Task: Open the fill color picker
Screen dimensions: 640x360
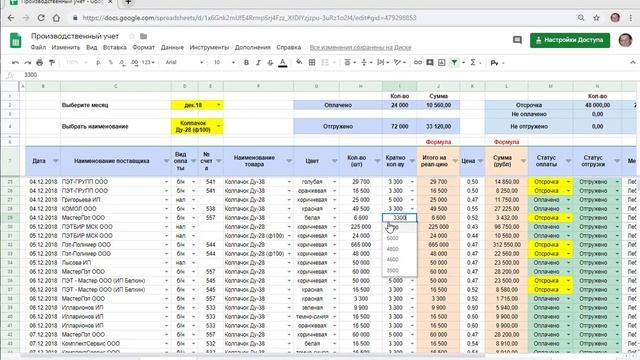Action: click(299, 62)
